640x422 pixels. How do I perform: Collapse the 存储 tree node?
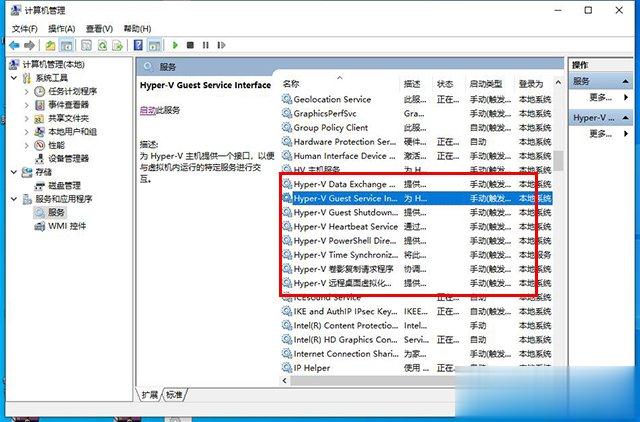point(14,172)
